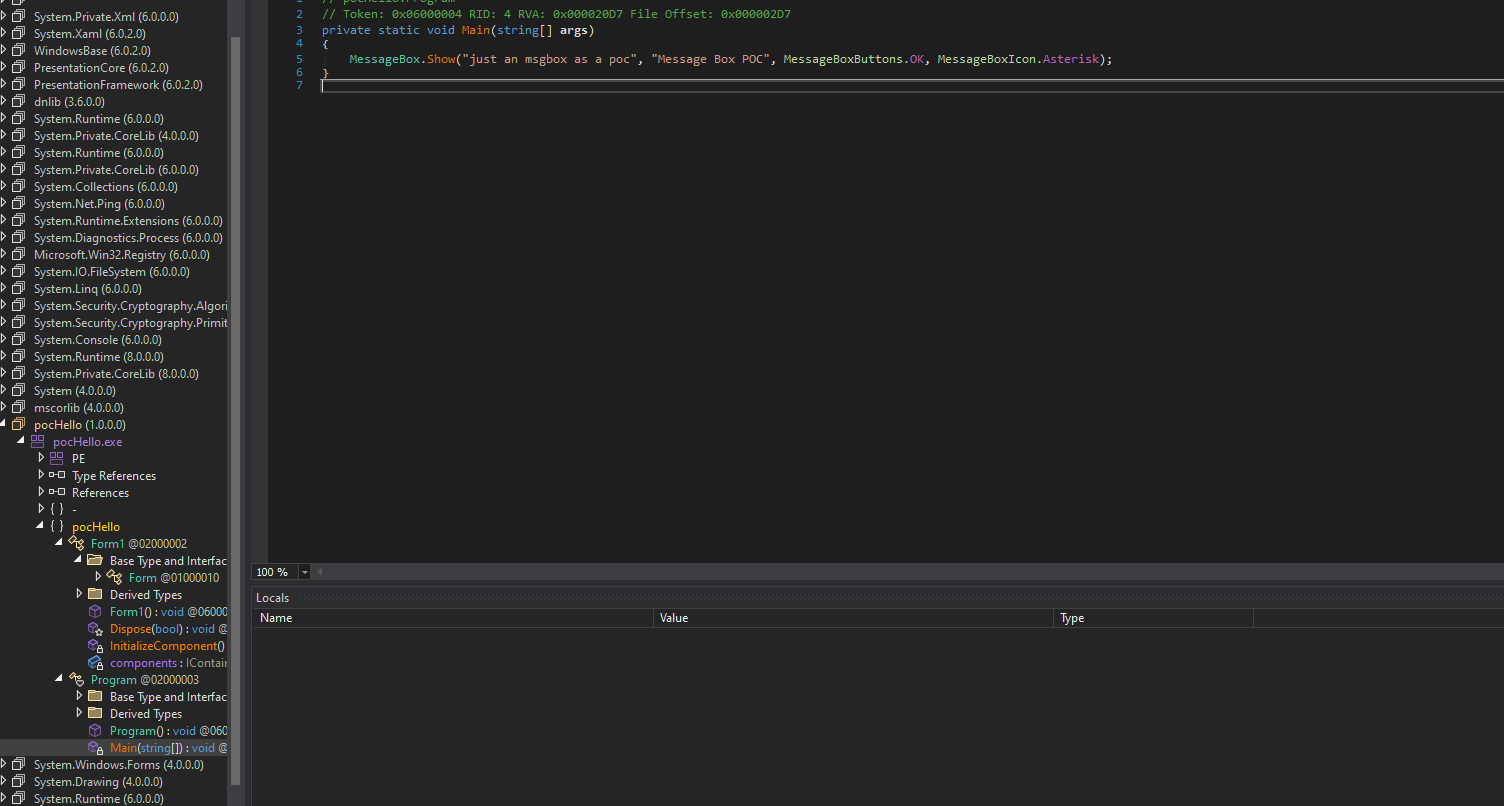Click the Program() constructor icon
This screenshot has width=1504, height=806.
click(x=95, y=731)
